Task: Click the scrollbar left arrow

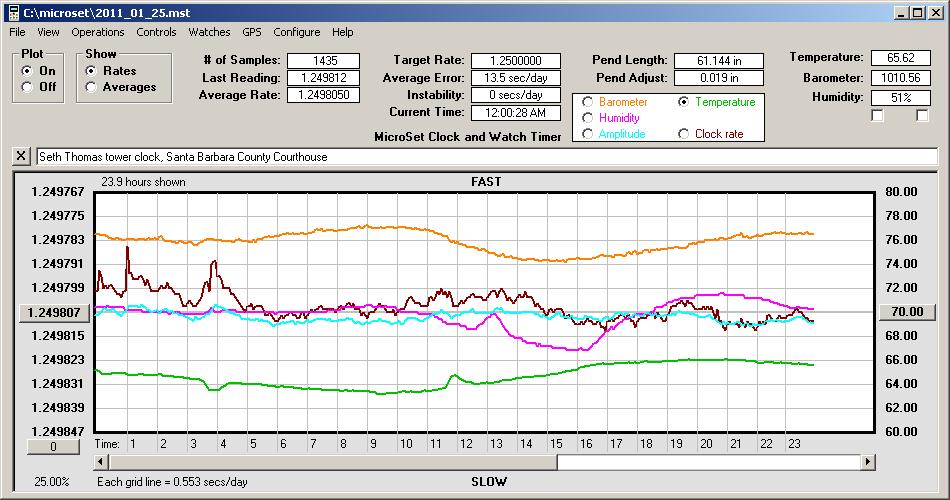Action: click(x=101, y=462)
